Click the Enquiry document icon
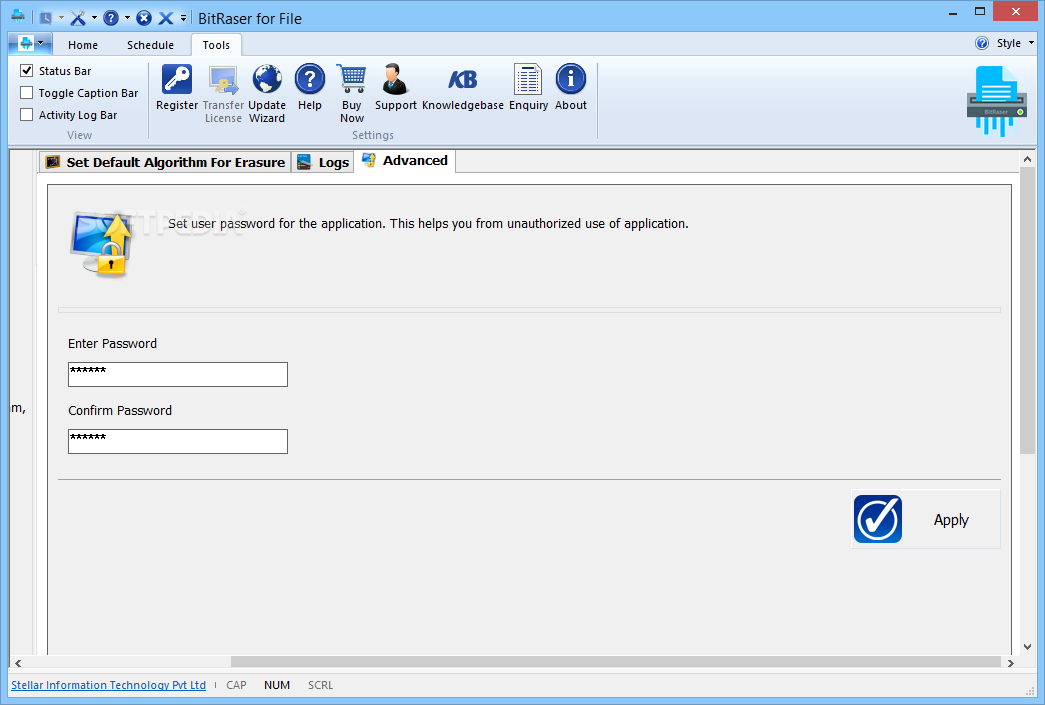Image resolution: width=1045 pixels, height=705 pixels. 528,79
